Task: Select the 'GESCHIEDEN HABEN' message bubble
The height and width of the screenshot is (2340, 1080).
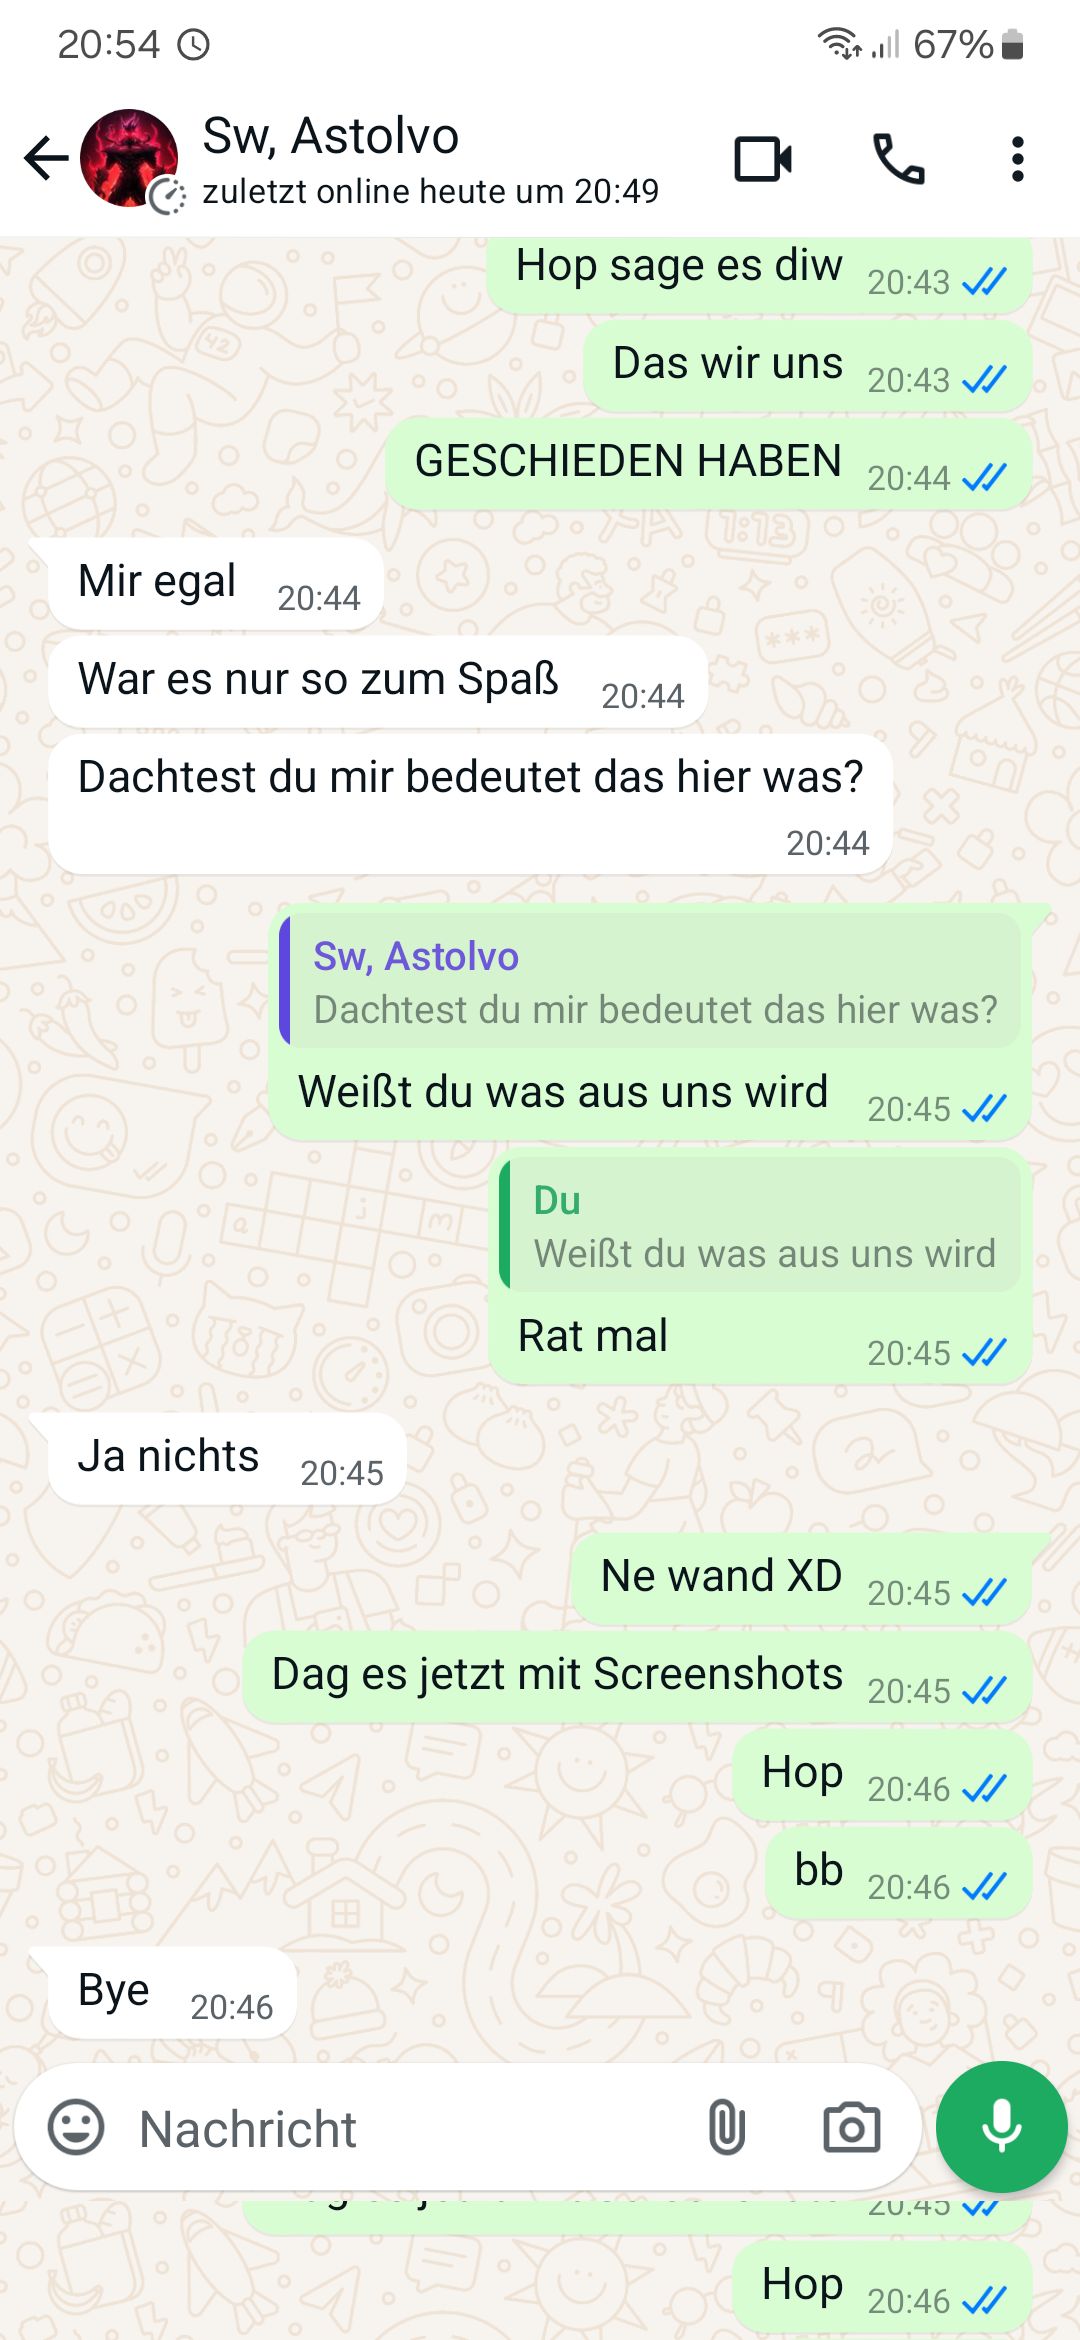Action: click(x=709, y=464)
